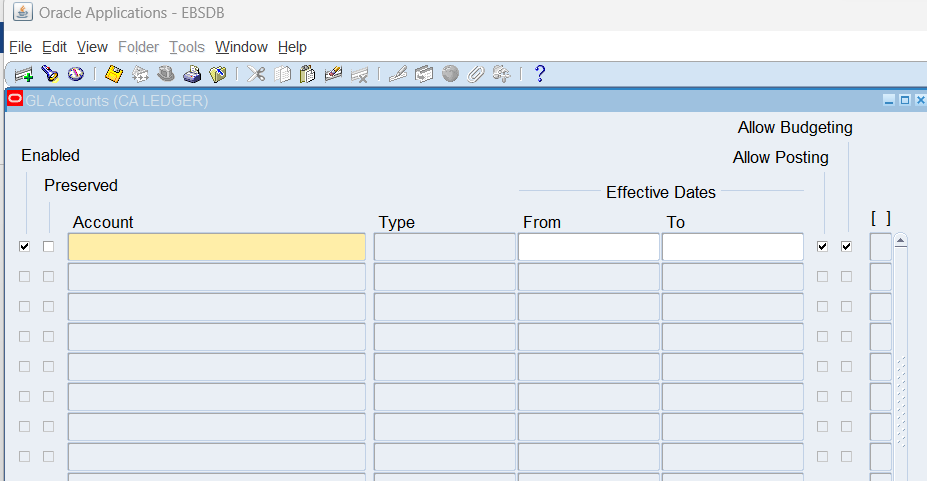This screenshot has width=927, height=481.
Task: Click the Folder Tools icon
Action: click(x=502, y=74)
